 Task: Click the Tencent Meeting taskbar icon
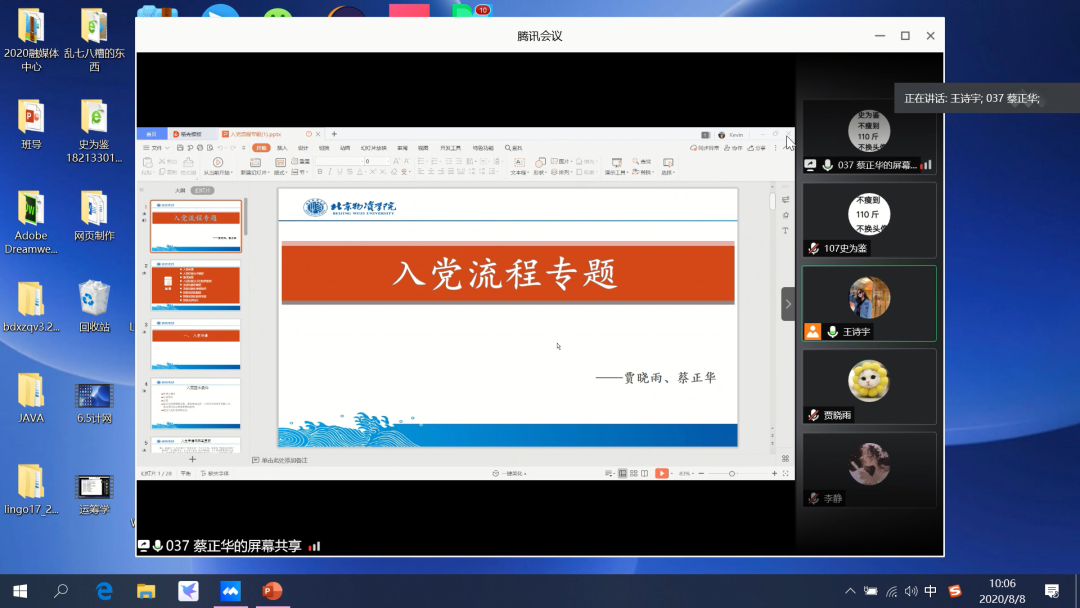pyautogui.click(x=229, y=591)
